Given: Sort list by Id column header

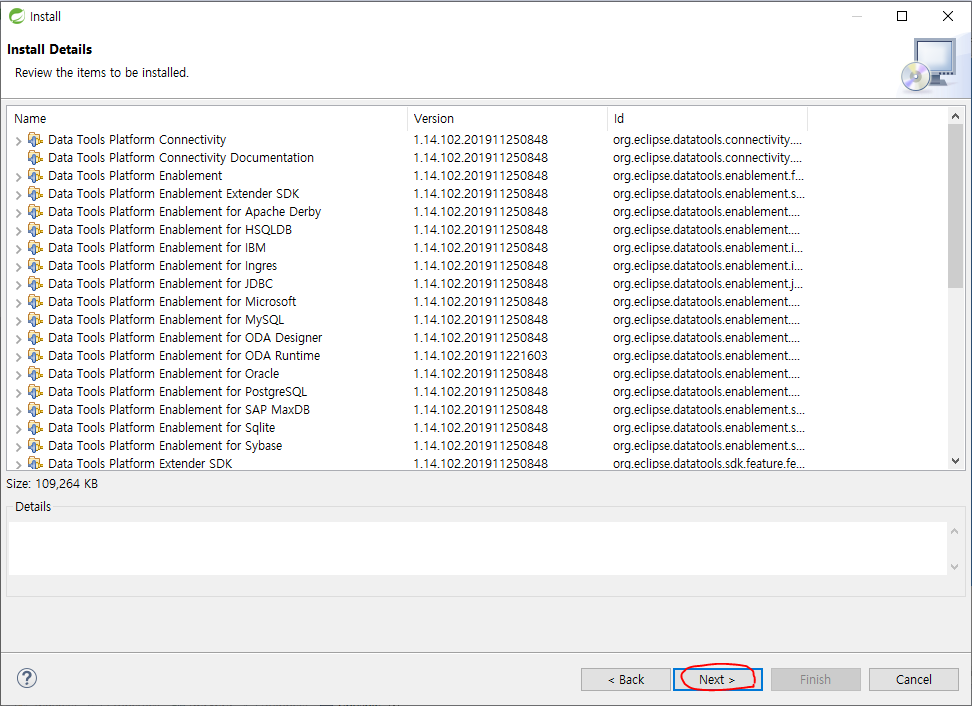Looking at the screenshot, I should (x=708, y=118).
